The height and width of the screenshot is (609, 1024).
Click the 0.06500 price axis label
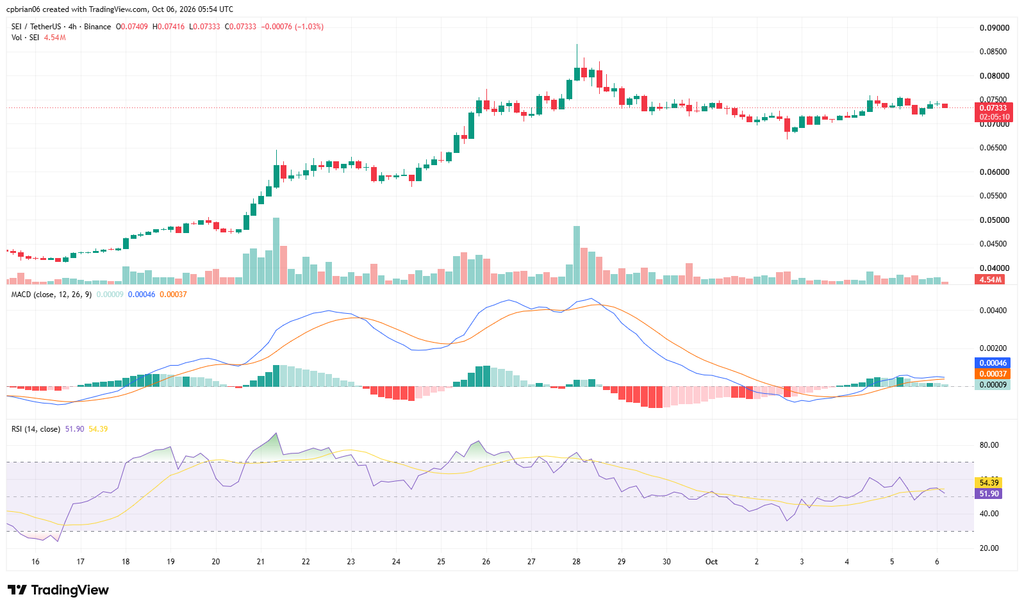tap(994, 148)
